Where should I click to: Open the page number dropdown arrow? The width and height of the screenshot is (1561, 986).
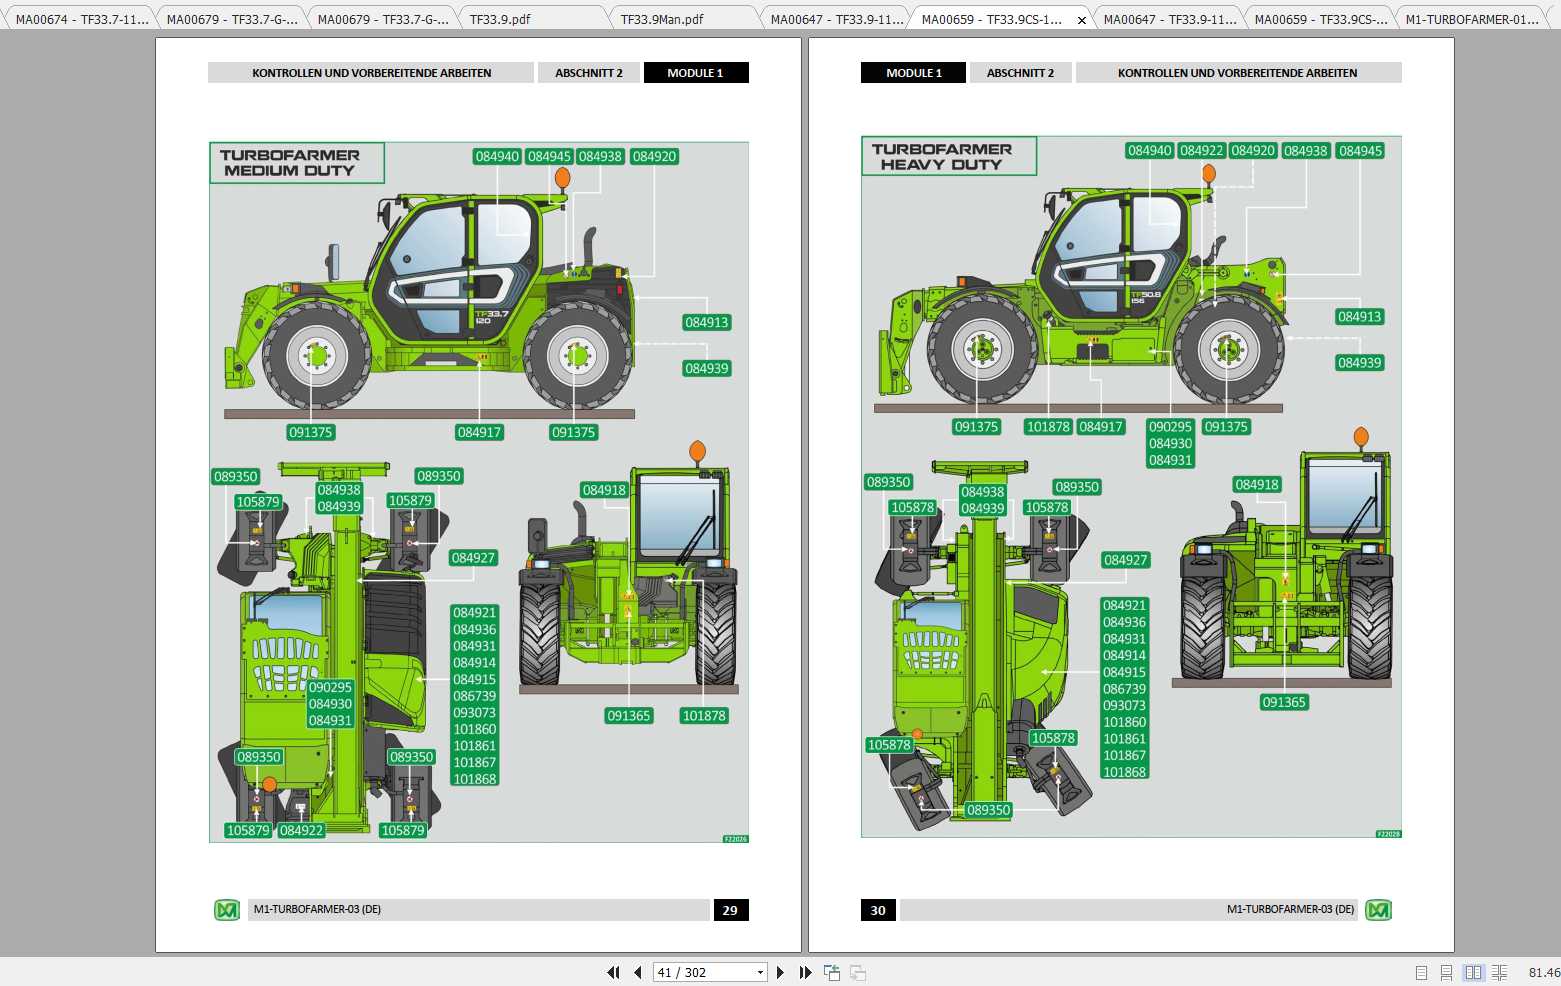pyautogui.click(x=760, y=972)
